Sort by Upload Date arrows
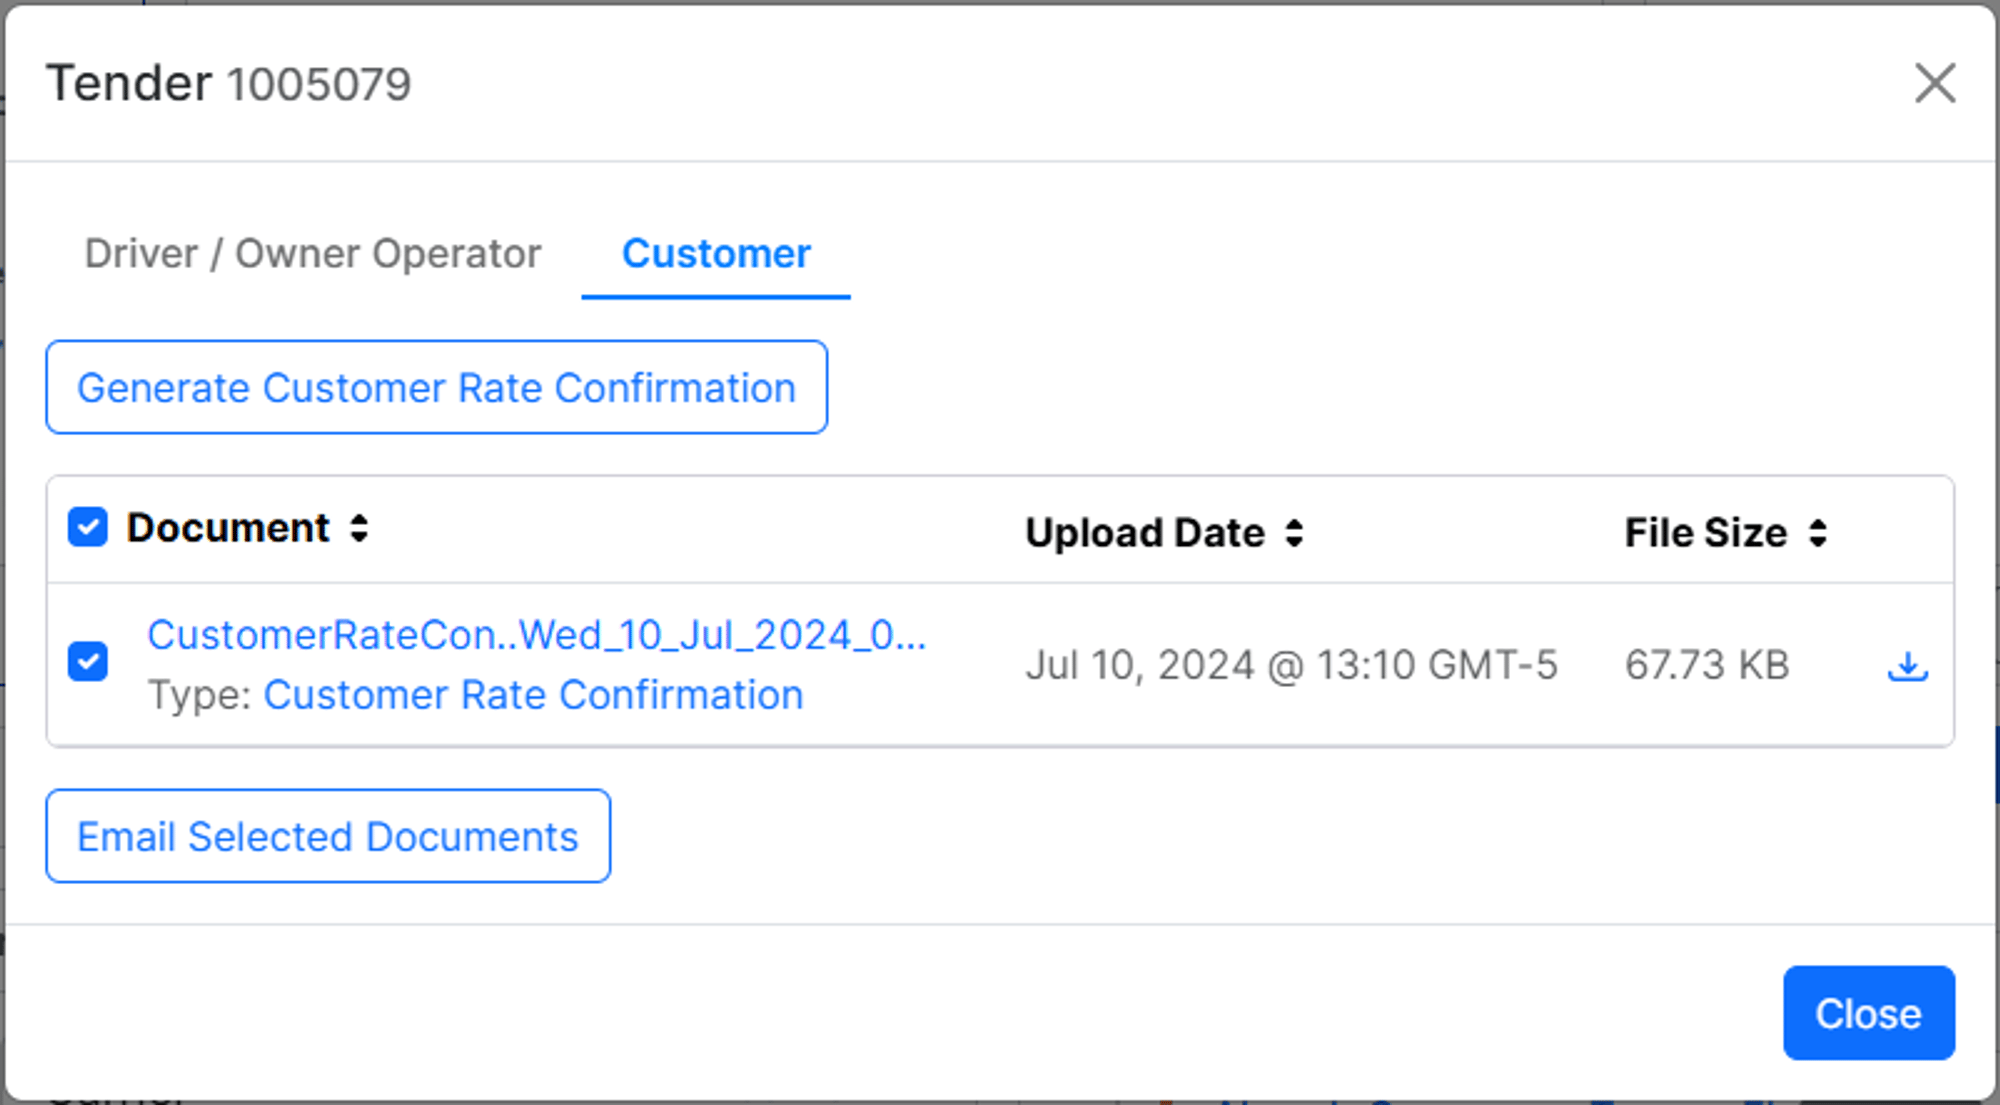Image resolution: width=2000 pixels, height=1105 pixels. pyautogui.click(x=1294, y=533)
